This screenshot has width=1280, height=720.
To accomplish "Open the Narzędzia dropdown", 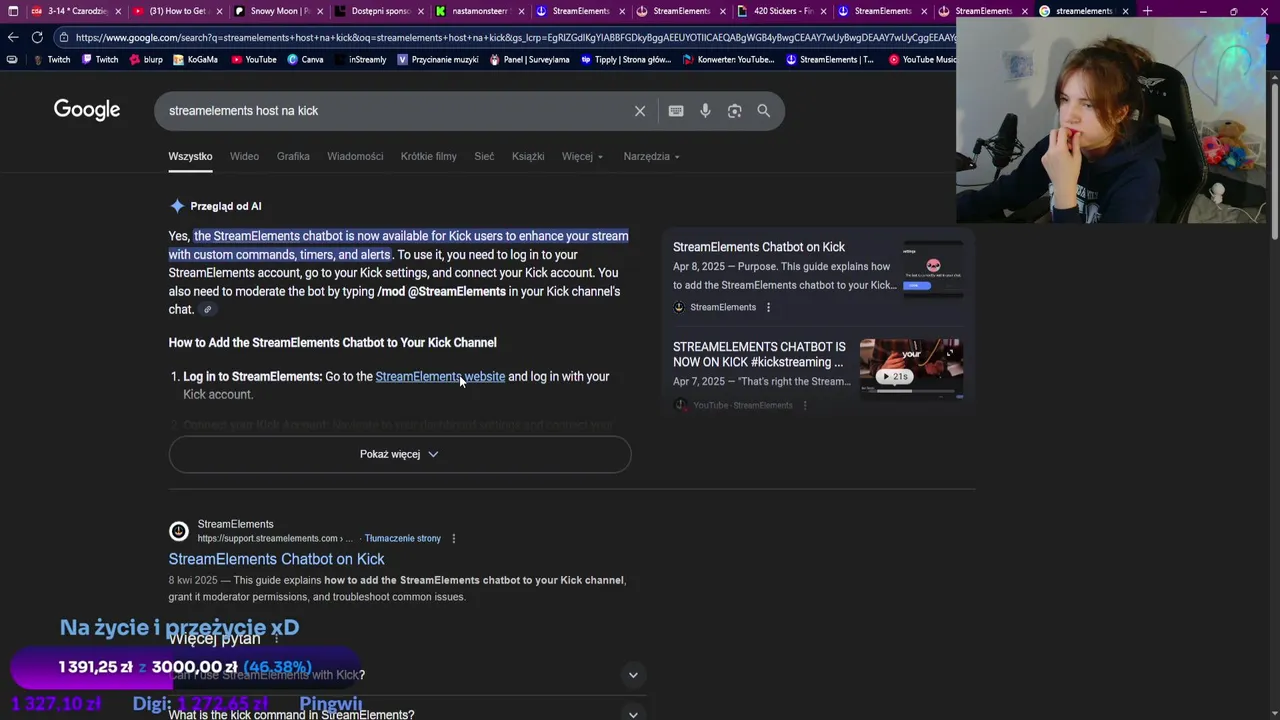I will pos(651,156).
